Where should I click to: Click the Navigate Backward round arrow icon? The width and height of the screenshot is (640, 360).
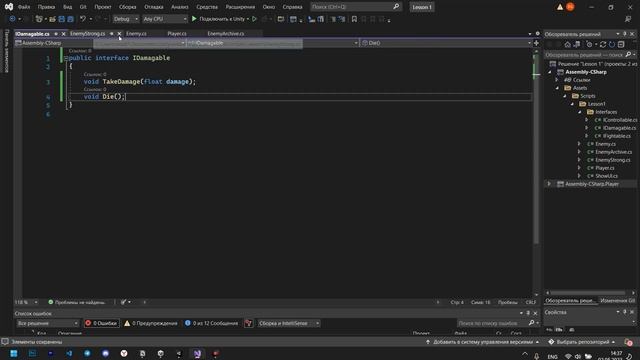[12, 19]
